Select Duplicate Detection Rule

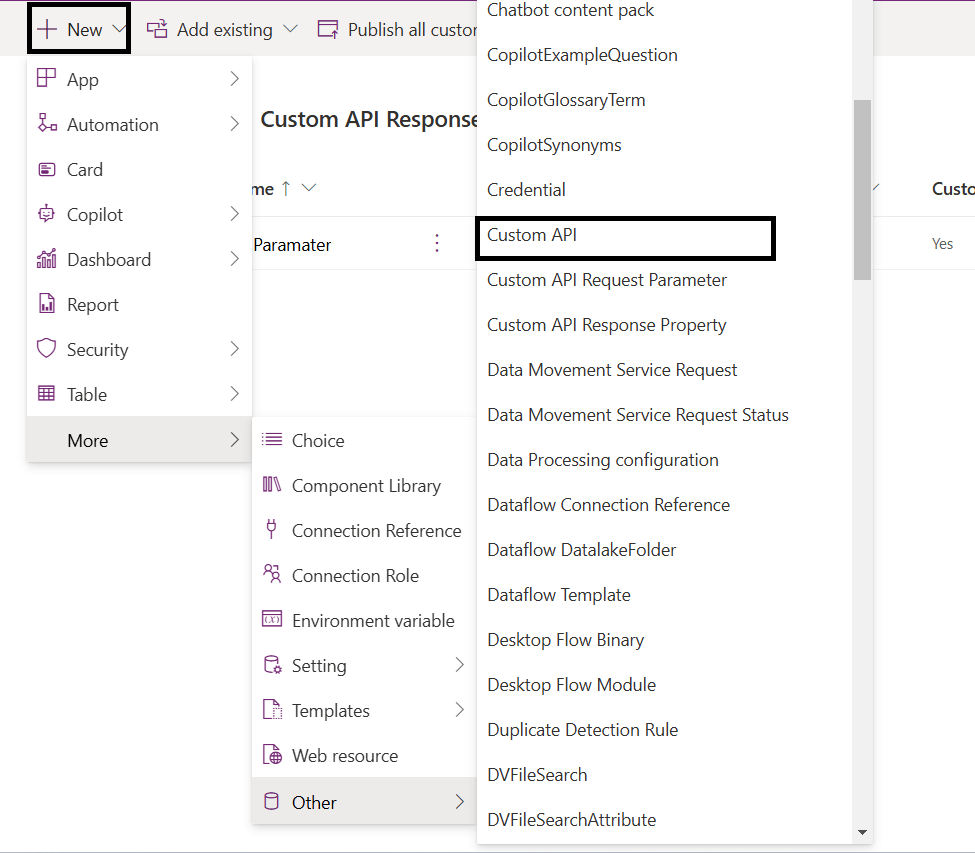(583, 730)
